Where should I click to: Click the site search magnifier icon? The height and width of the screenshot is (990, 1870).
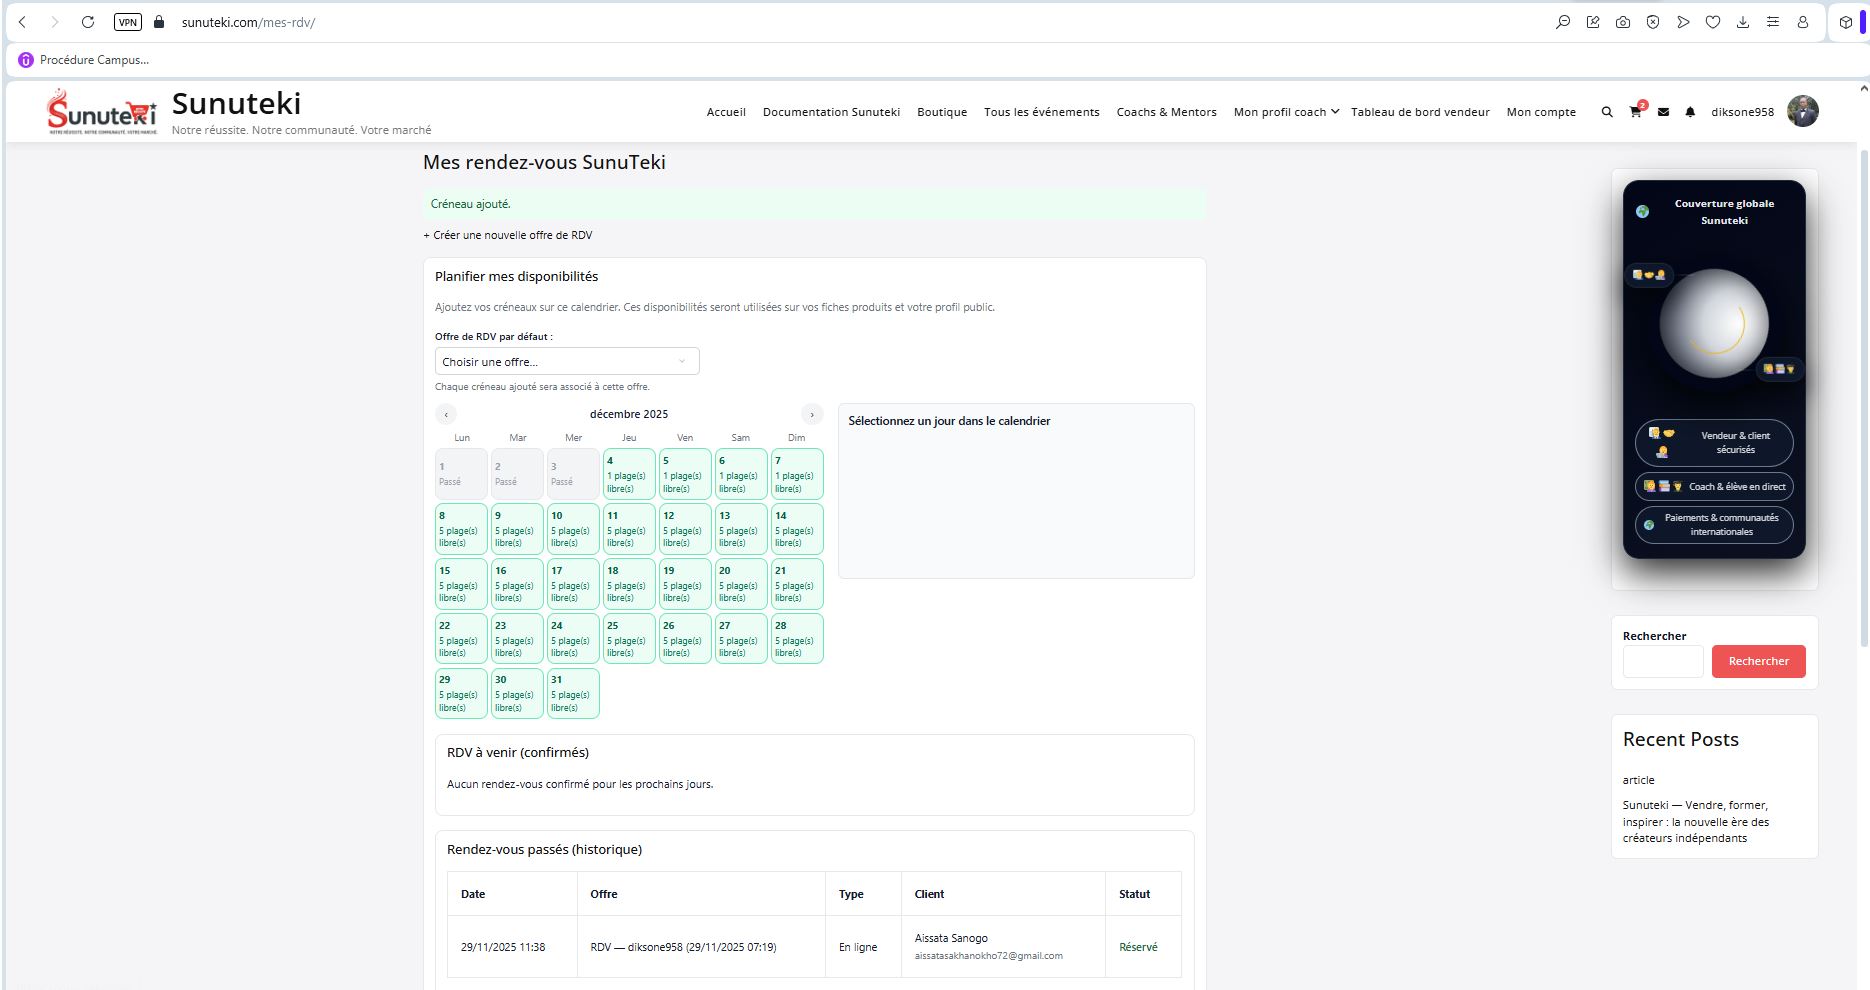[1607, 112]
